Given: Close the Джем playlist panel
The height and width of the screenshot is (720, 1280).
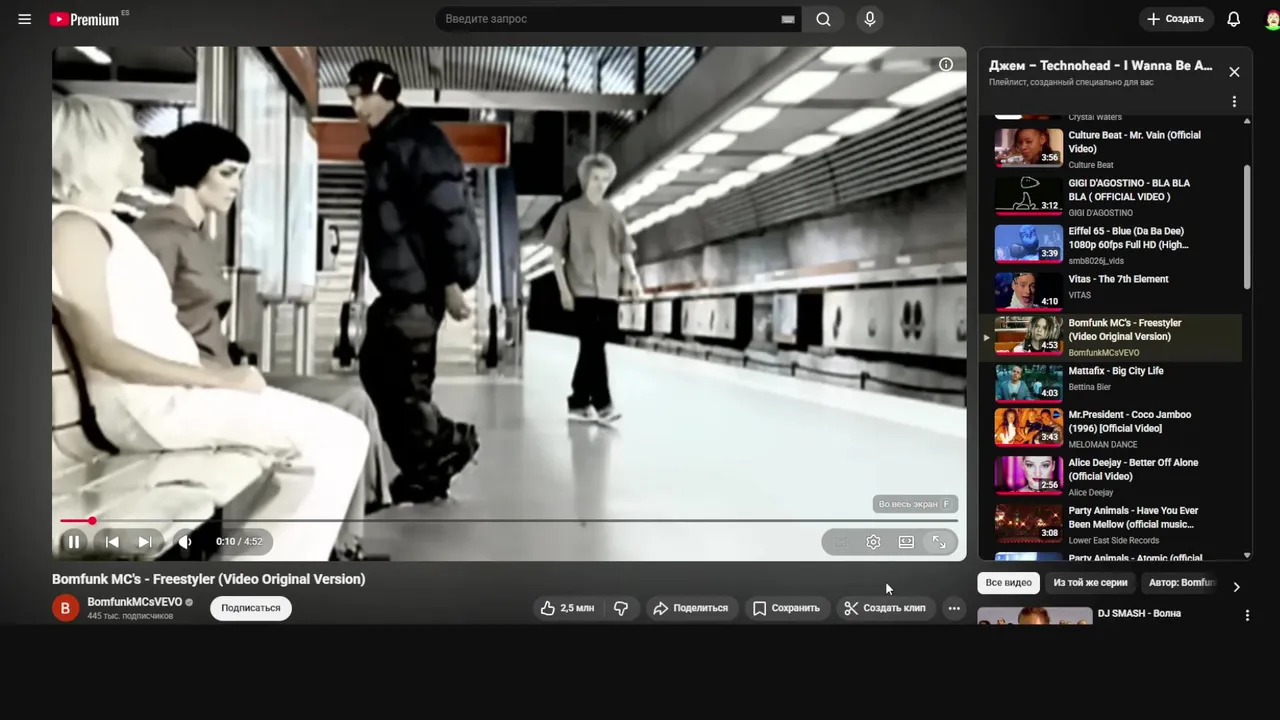Looking at the screenshot, I should [1234, 72].
